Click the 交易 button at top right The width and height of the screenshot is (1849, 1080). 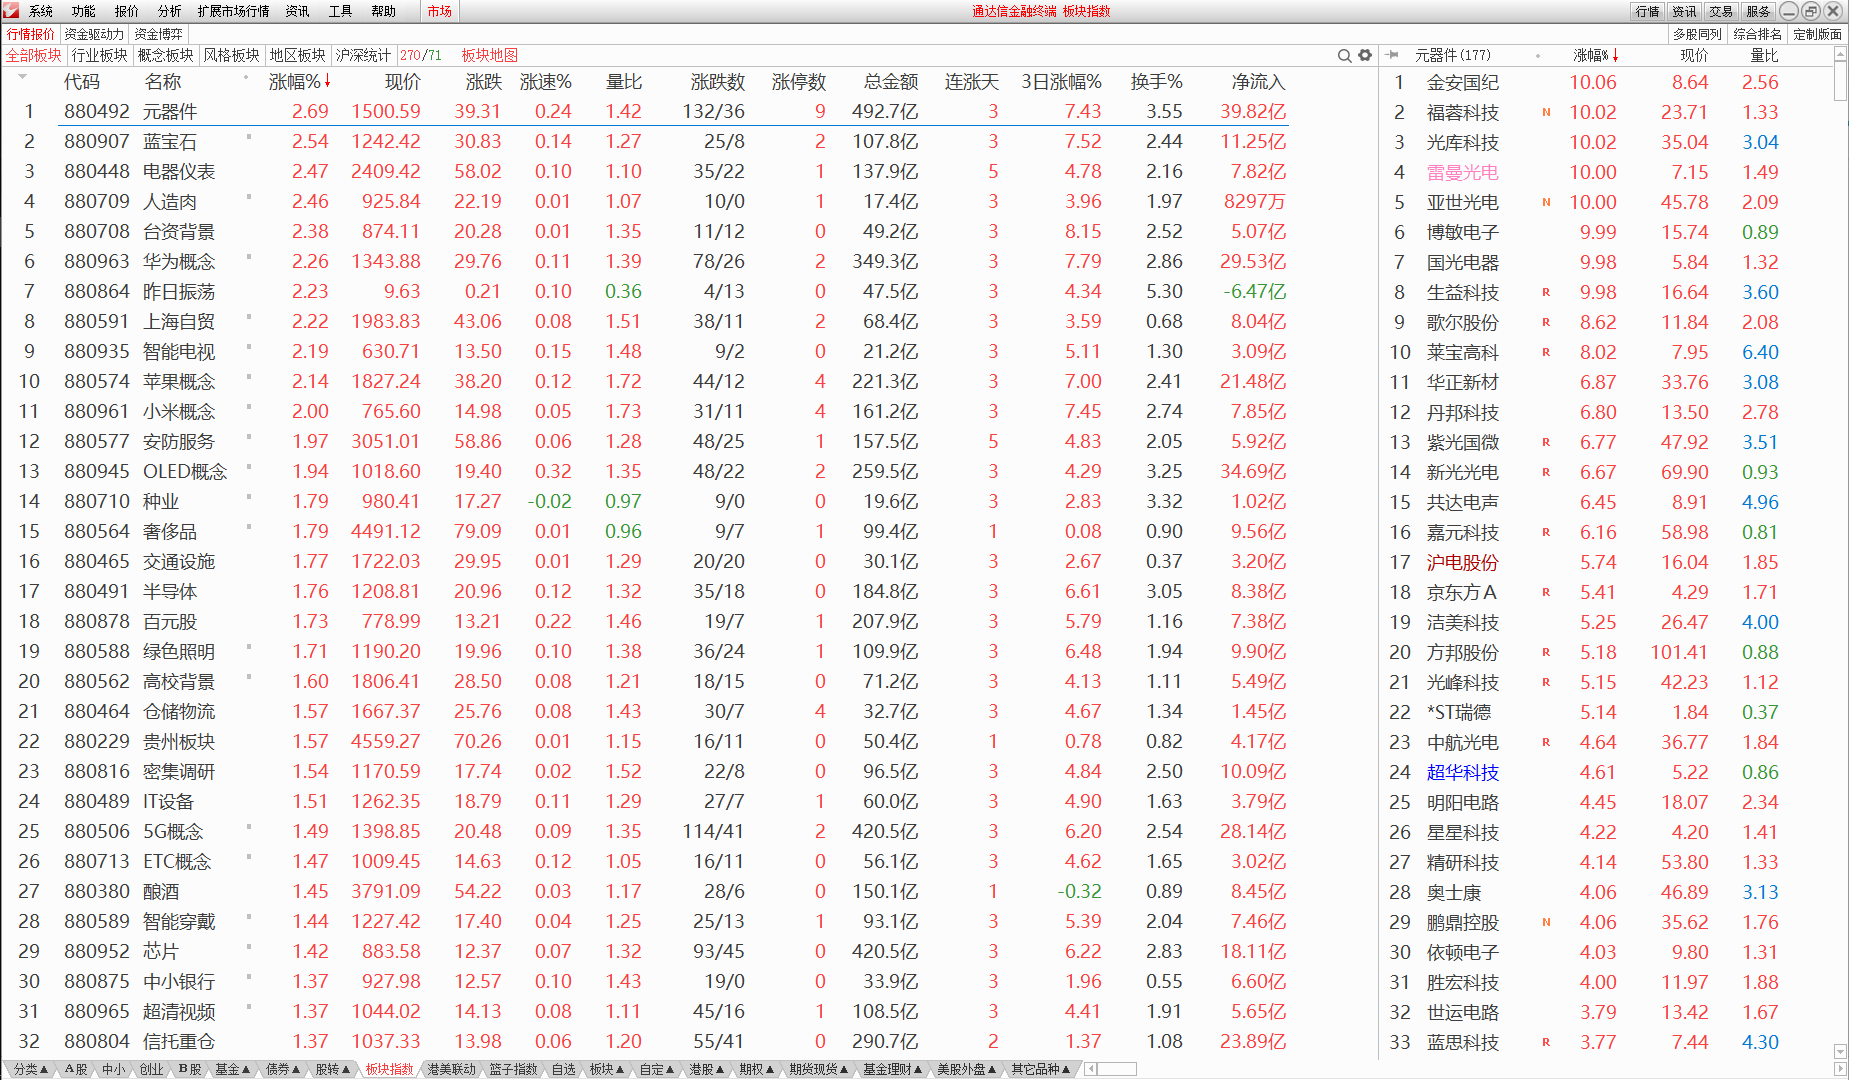tap(1721, 11)
